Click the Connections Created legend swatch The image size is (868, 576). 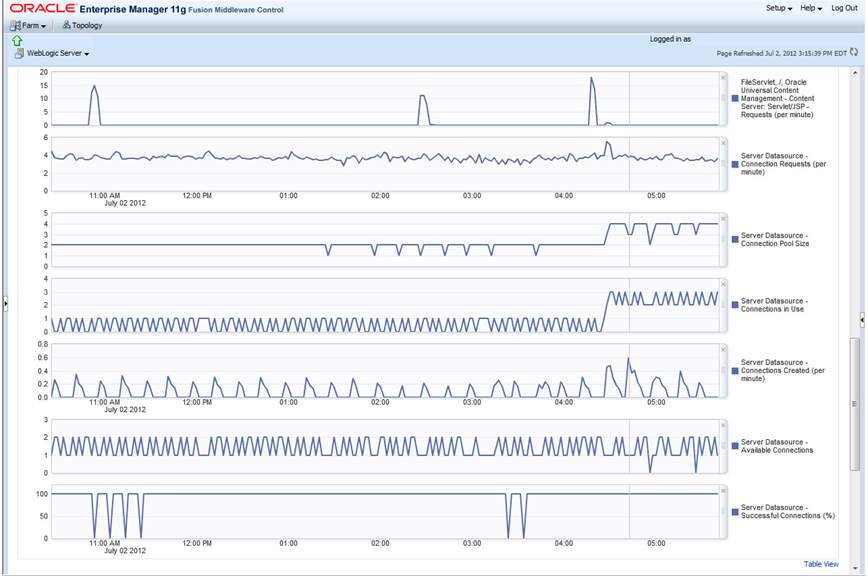click(x=735, y=371)
